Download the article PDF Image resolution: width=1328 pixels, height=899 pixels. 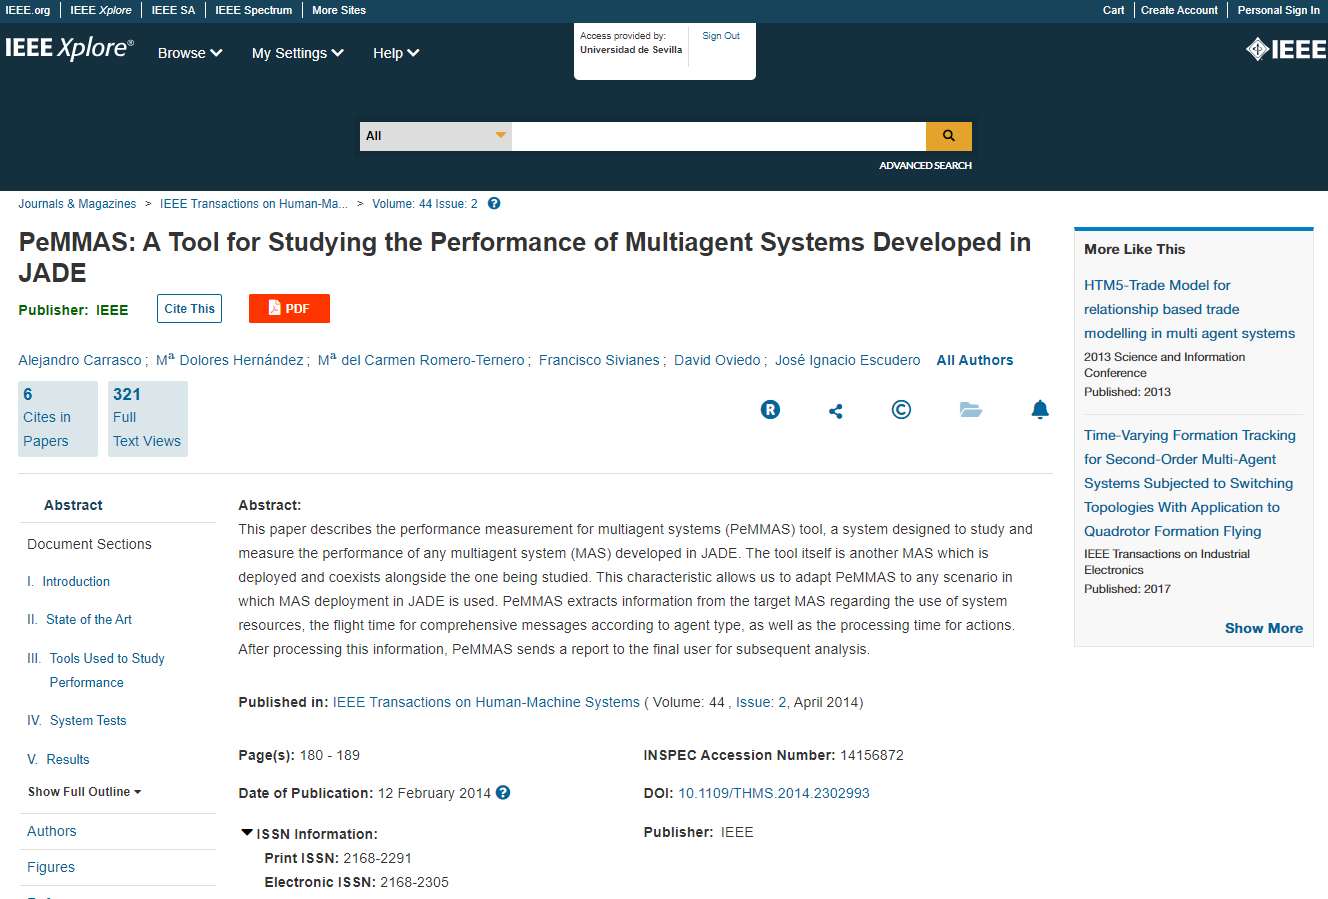[x=289, y=309]
